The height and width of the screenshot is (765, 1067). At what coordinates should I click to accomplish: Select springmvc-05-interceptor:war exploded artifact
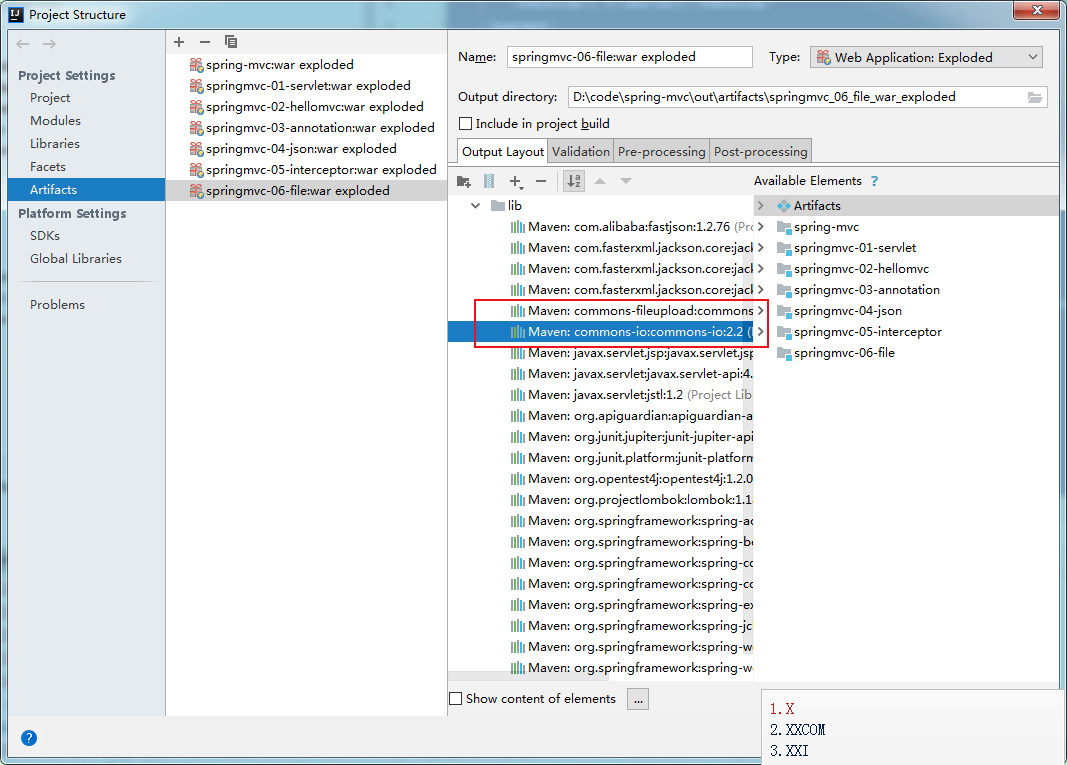306,170
